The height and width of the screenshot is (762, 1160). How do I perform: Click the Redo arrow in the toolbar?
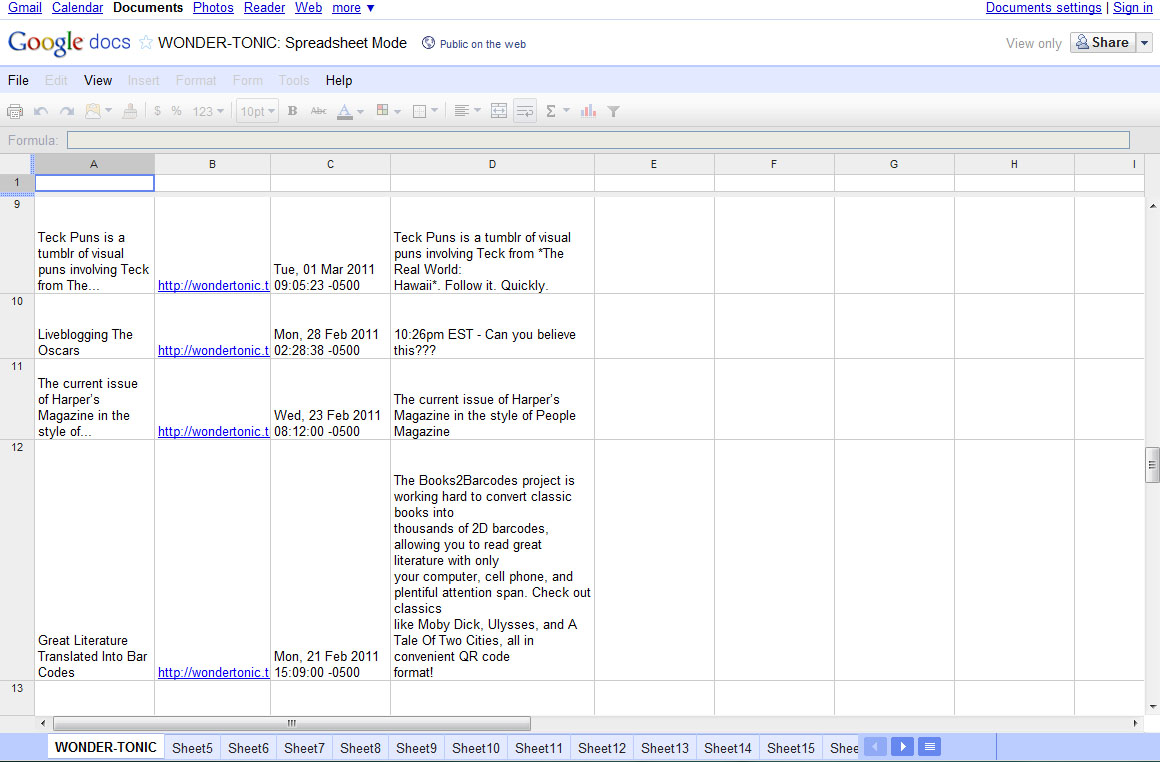tap(67, 111)
